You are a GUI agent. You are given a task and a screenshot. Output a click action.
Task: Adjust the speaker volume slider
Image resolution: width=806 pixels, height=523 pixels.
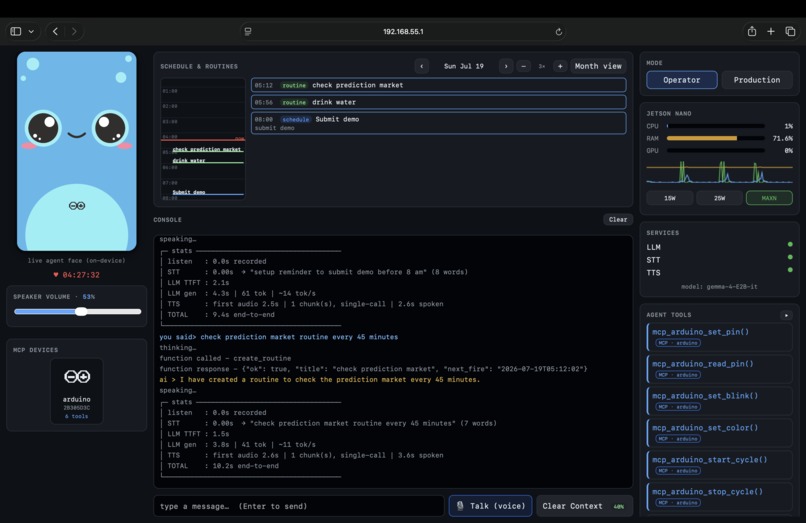[x=78, y=312]
